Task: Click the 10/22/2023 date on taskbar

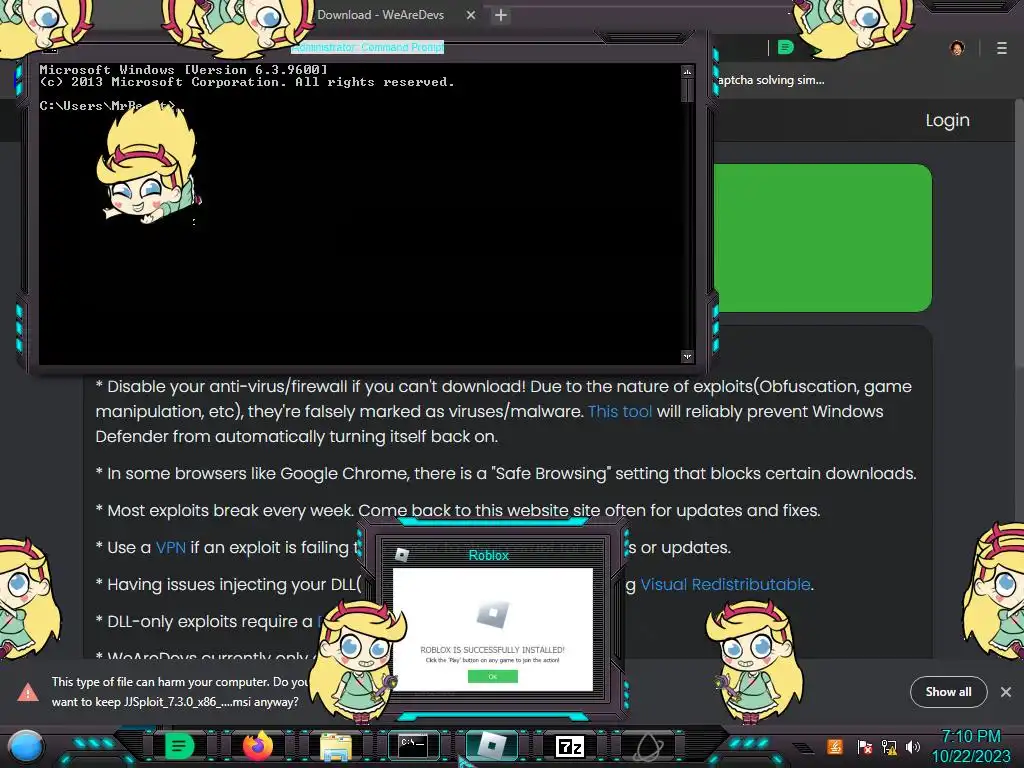Action: (x=971, y=756)
